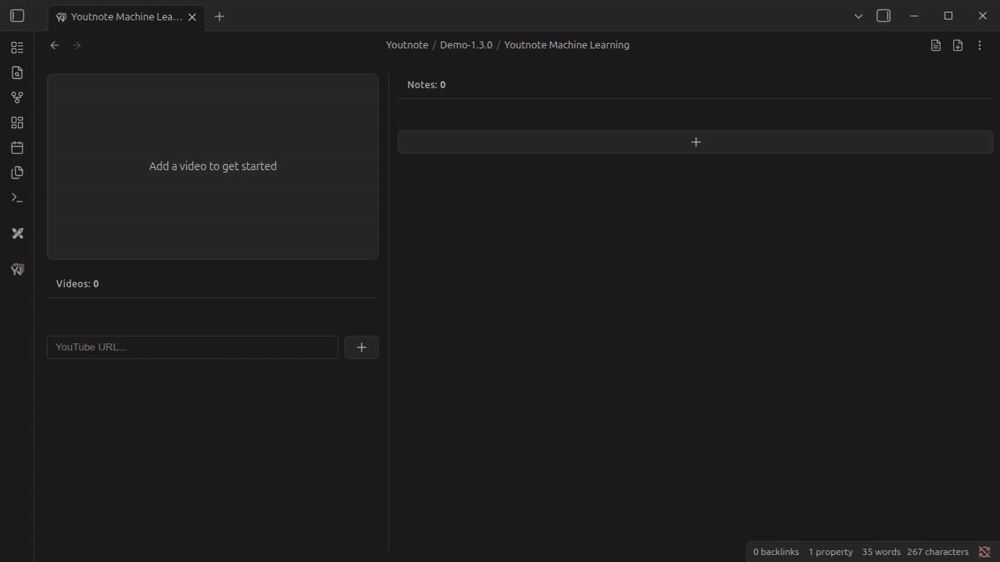Click the crossed pencil-ruler ribbon icon
Screen dimensions: 1000x562
click(17, 233)
